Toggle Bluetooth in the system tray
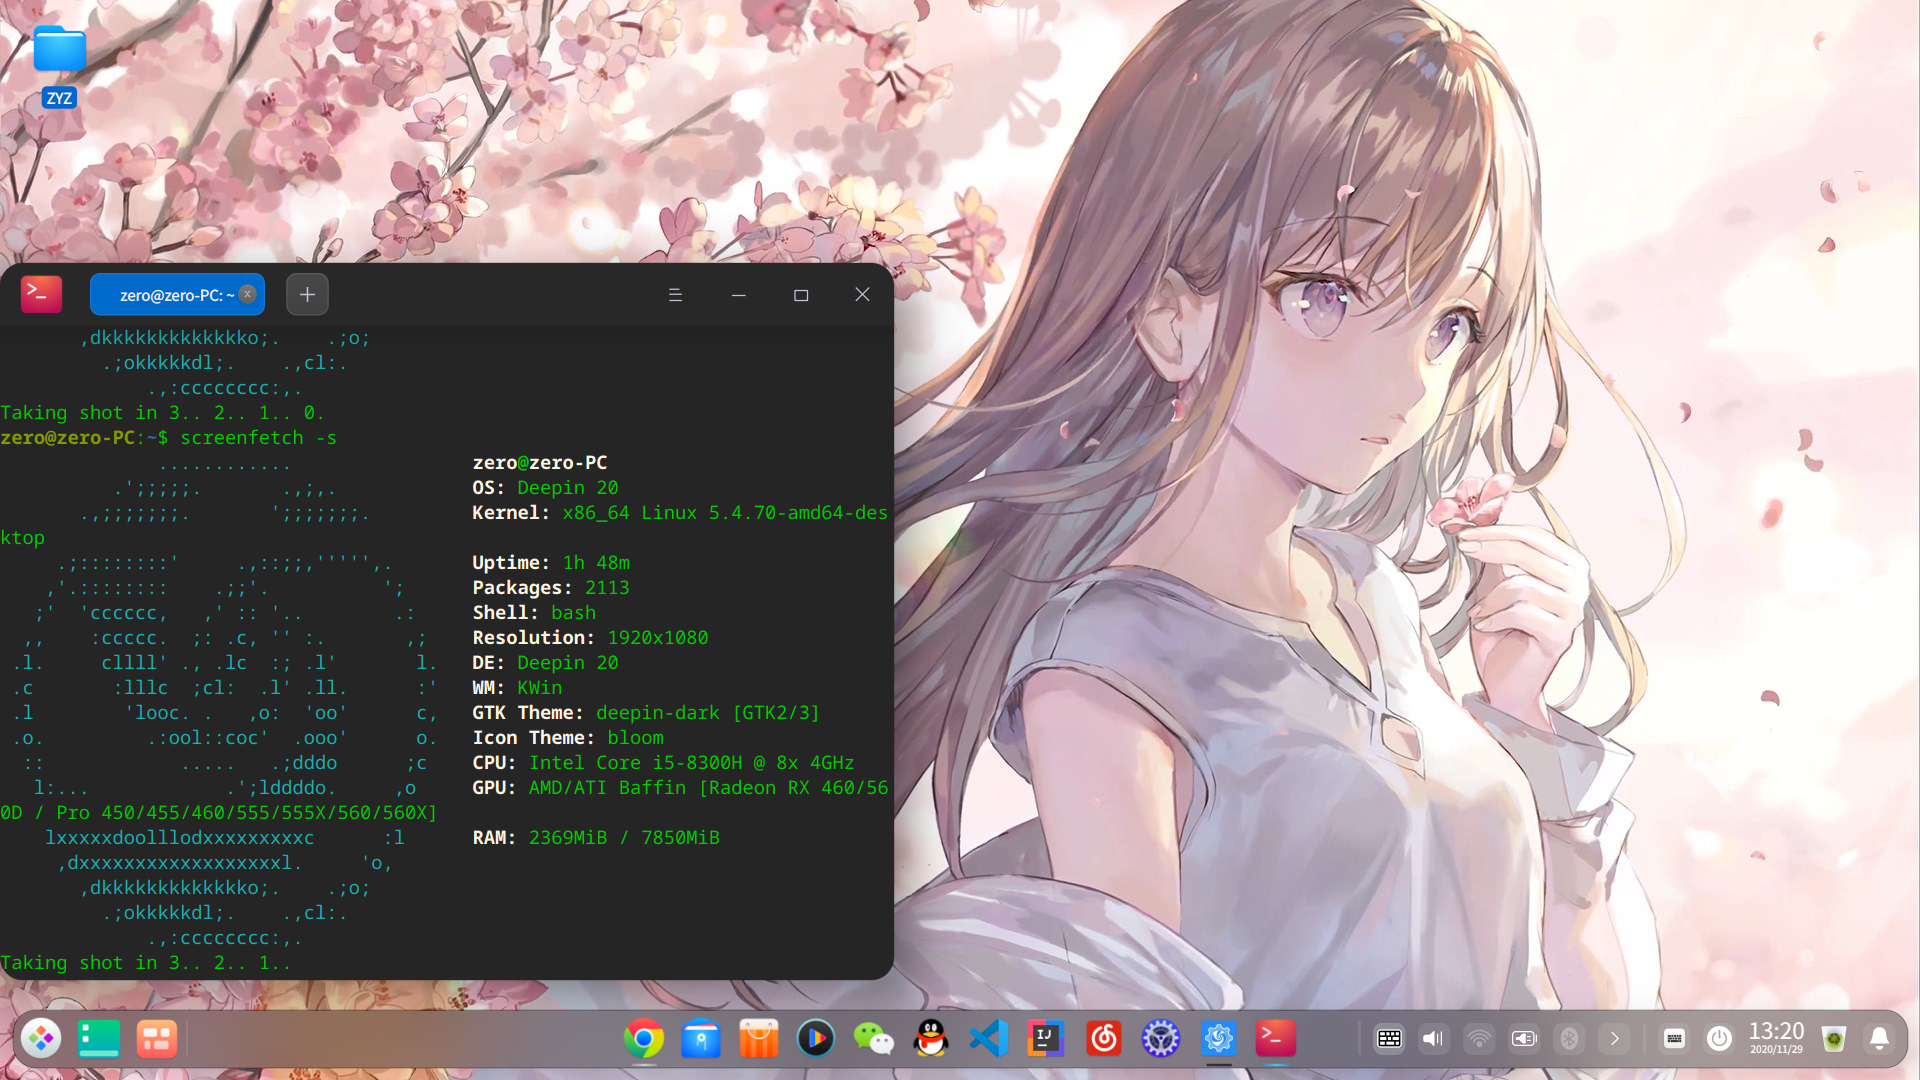This screenshot has width=1920, height=1080. coord(1569,1039)
